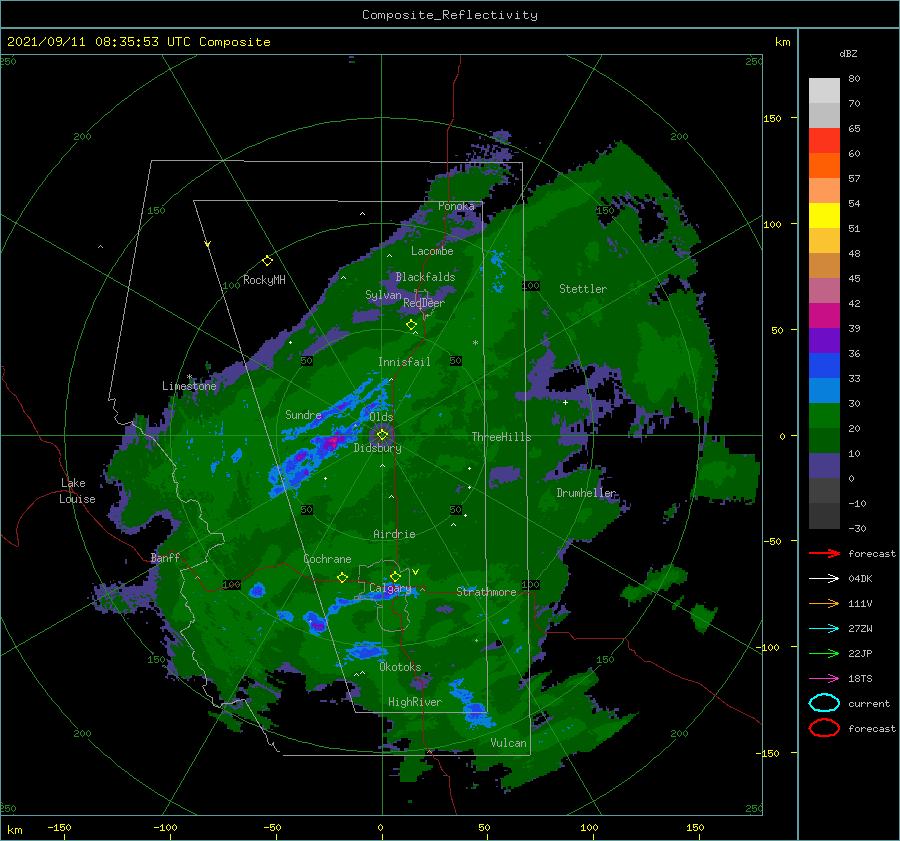Select the orange 57-60 dBZ color swatch
Viewport: 900px width, 841px height.
[824, 166]
